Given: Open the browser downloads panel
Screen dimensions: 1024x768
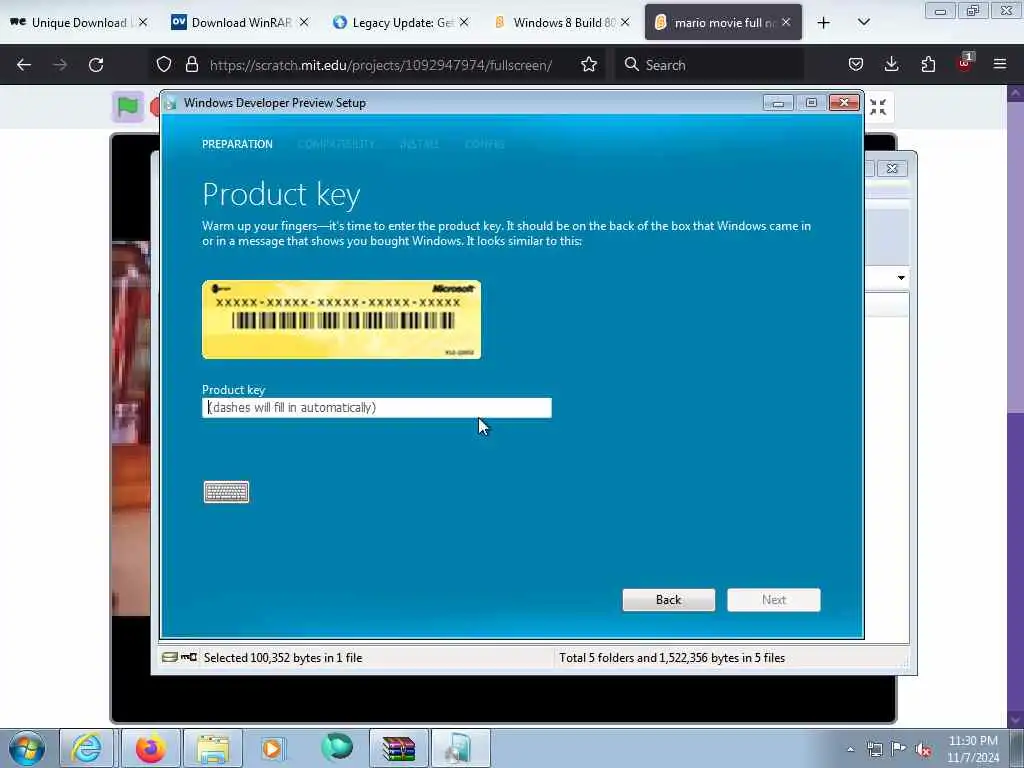Looking at the screenshot, I should (x=891, y=65).
